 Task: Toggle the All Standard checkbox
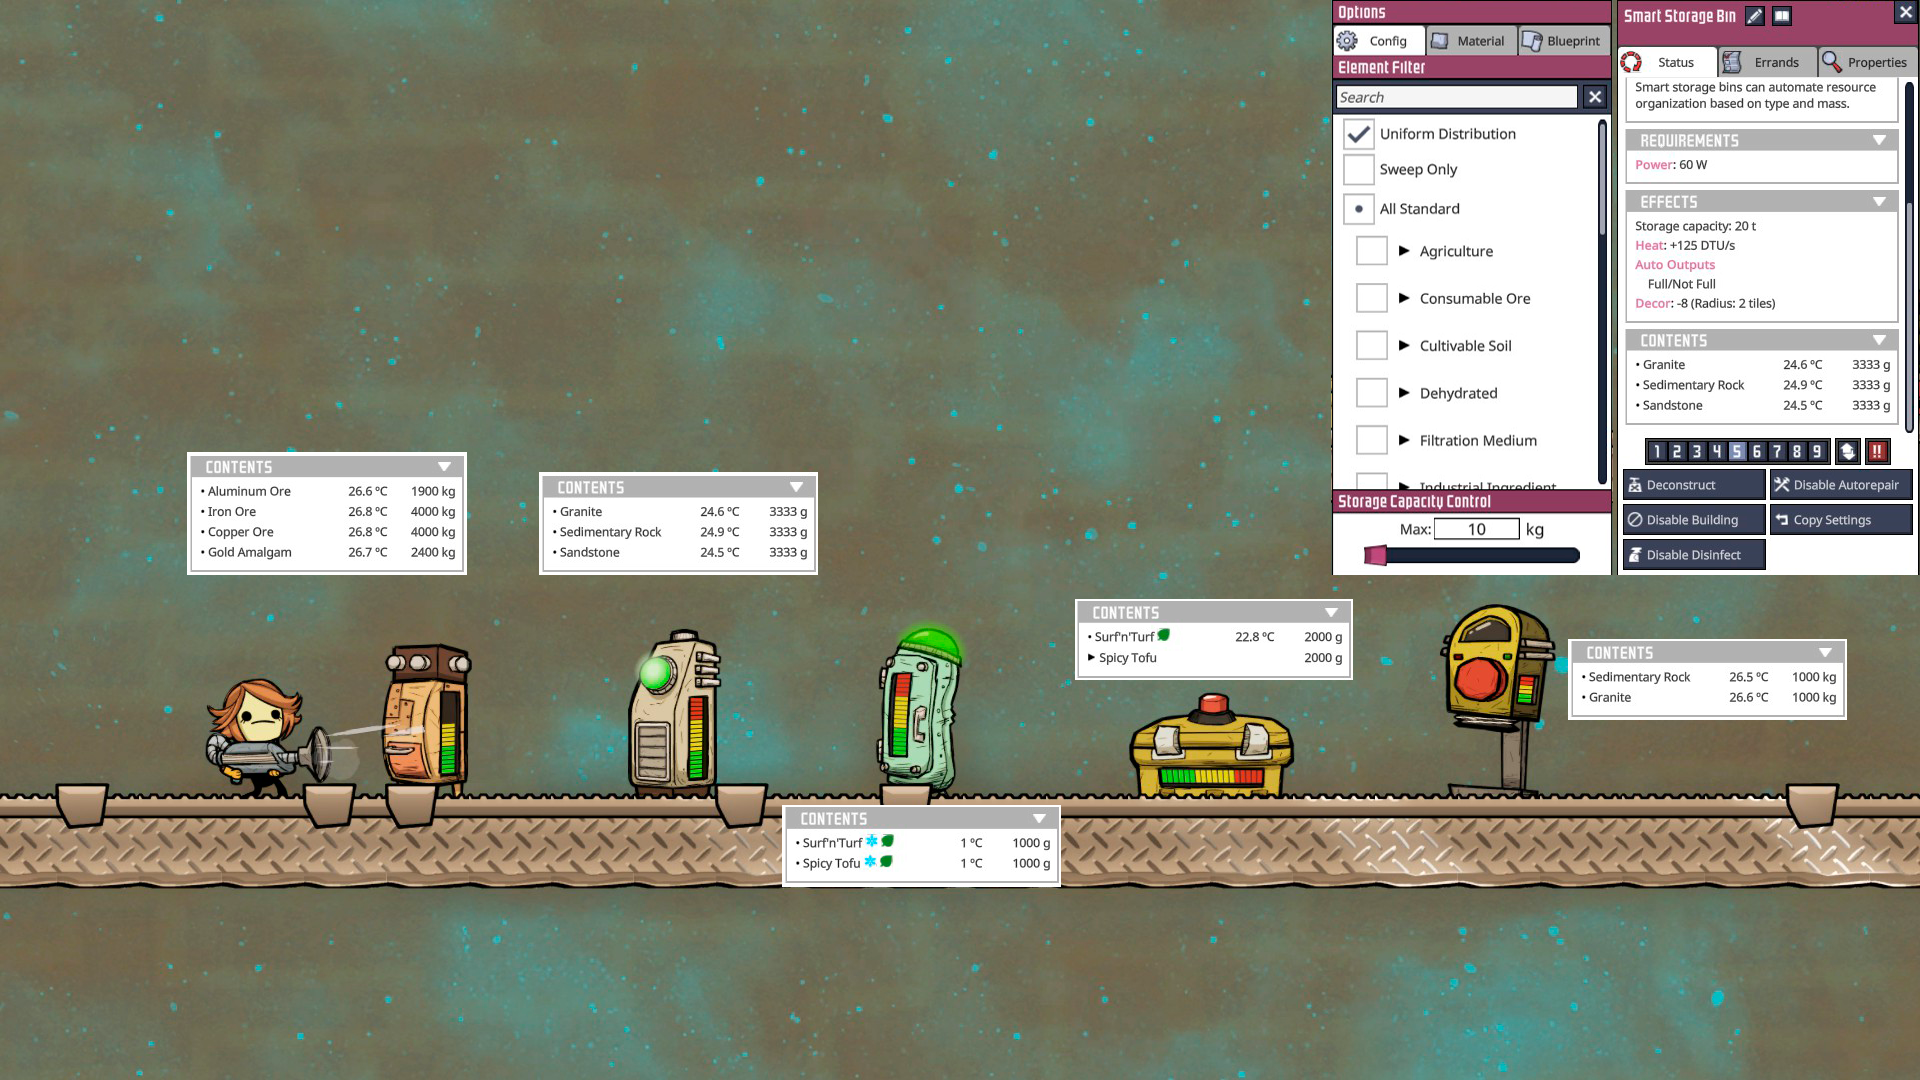(1358, 209)
